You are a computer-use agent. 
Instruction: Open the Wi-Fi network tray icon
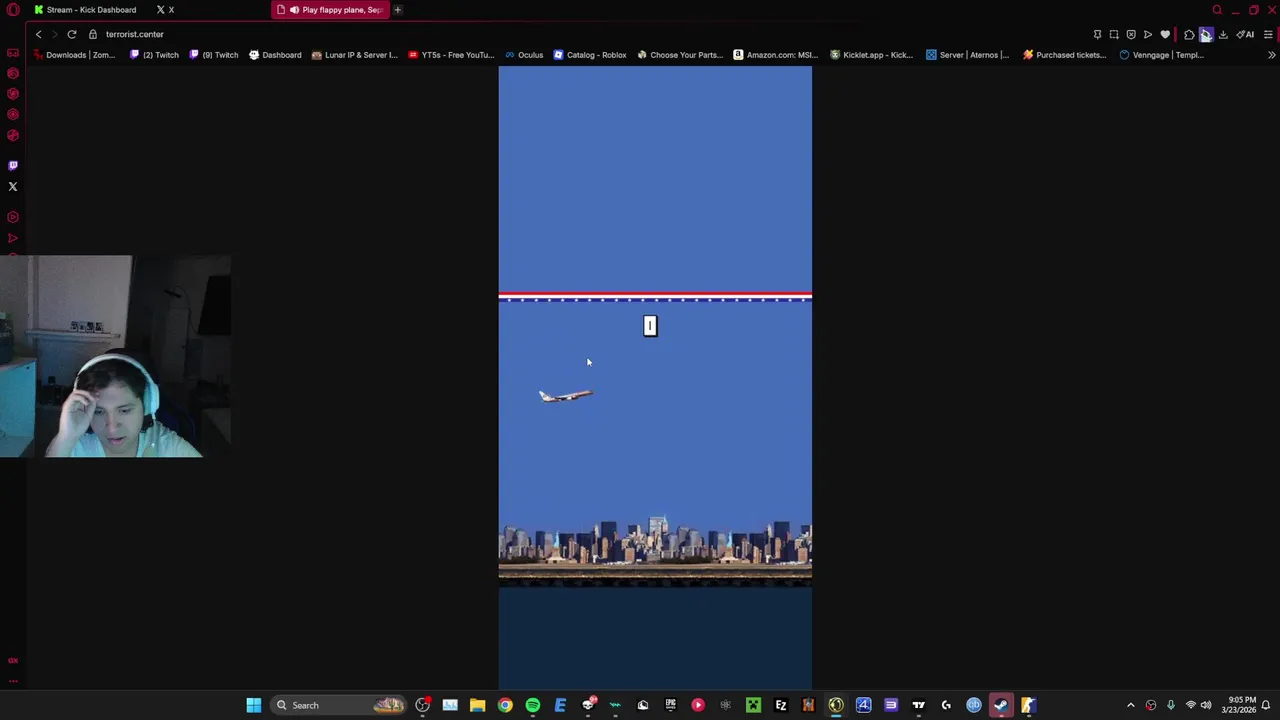click(1190, 705)
